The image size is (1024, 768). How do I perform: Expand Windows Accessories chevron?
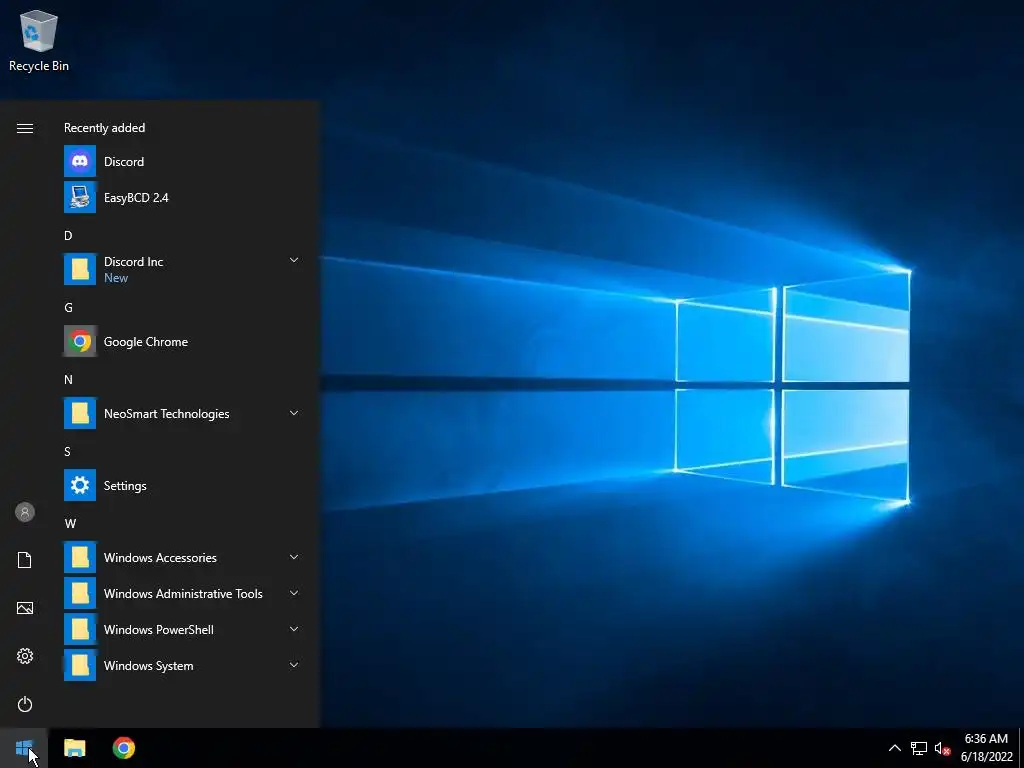tap(294, 557)
